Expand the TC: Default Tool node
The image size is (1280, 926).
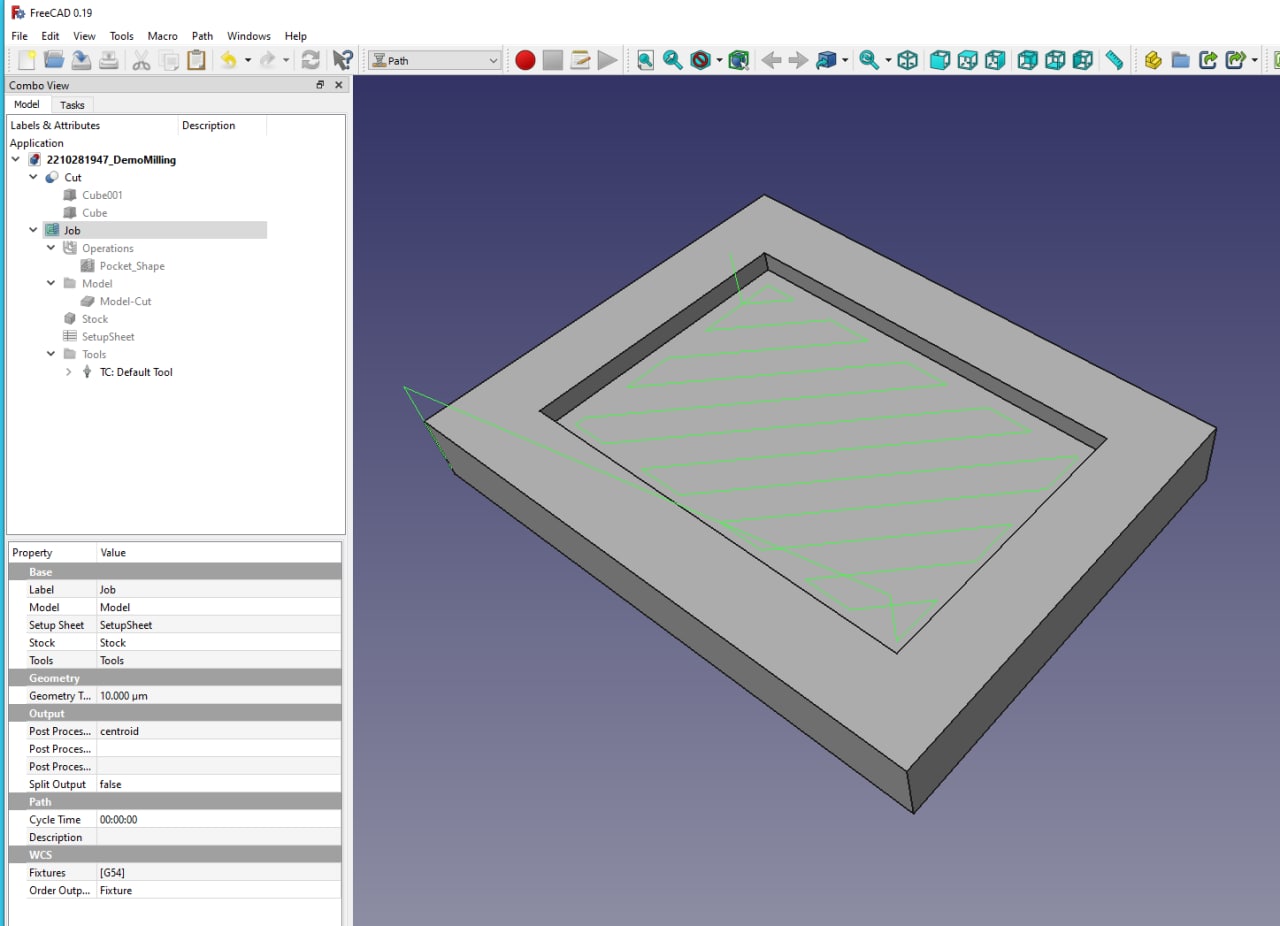69,372
